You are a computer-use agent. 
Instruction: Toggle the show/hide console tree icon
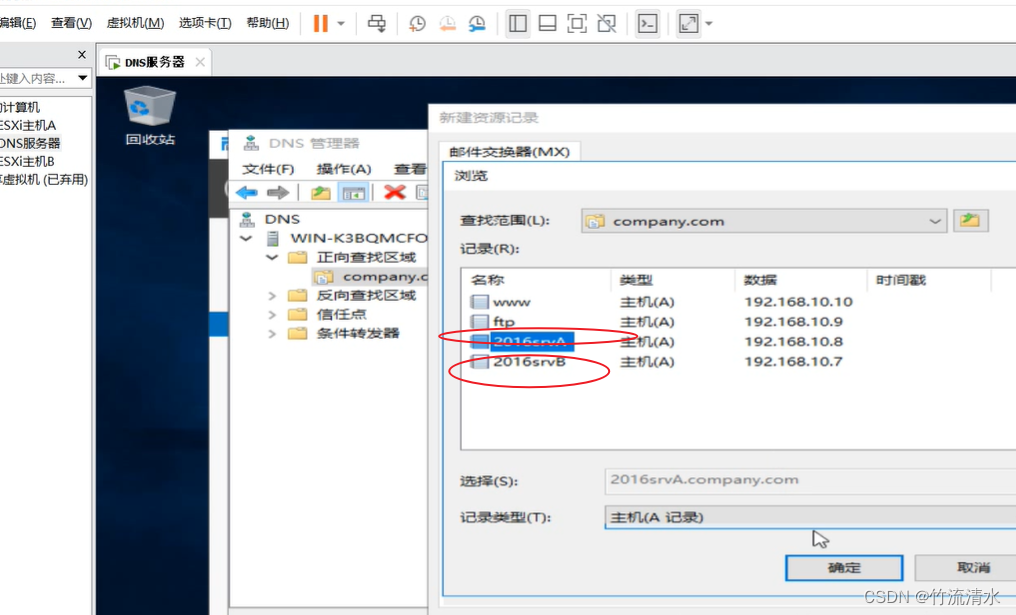click(x=354, y=192)
